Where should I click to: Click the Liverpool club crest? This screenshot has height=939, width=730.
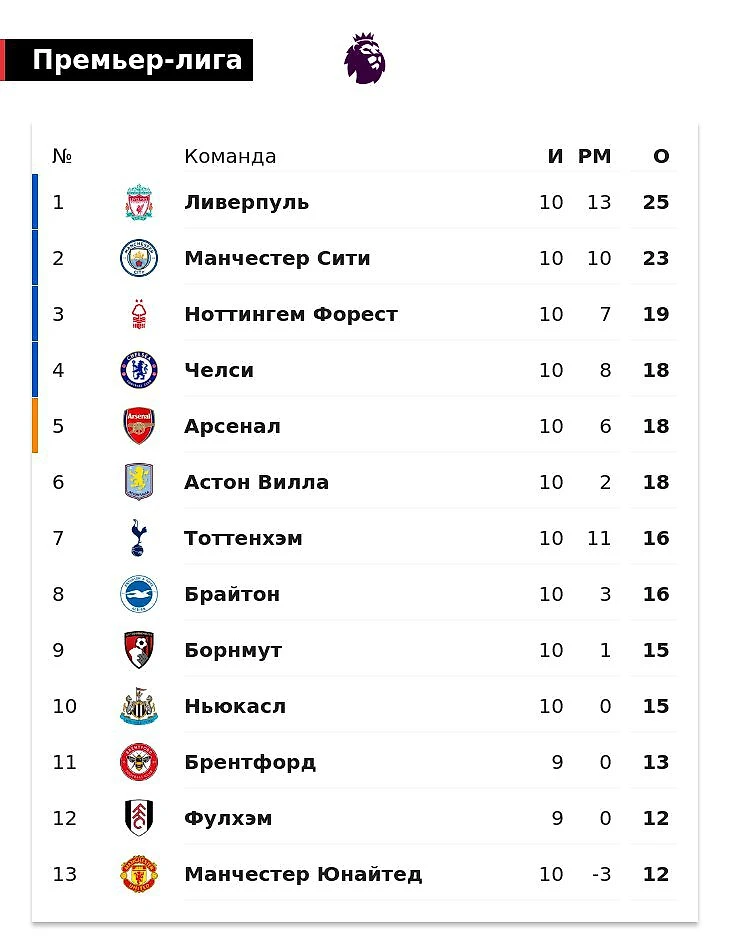[139, 202]
